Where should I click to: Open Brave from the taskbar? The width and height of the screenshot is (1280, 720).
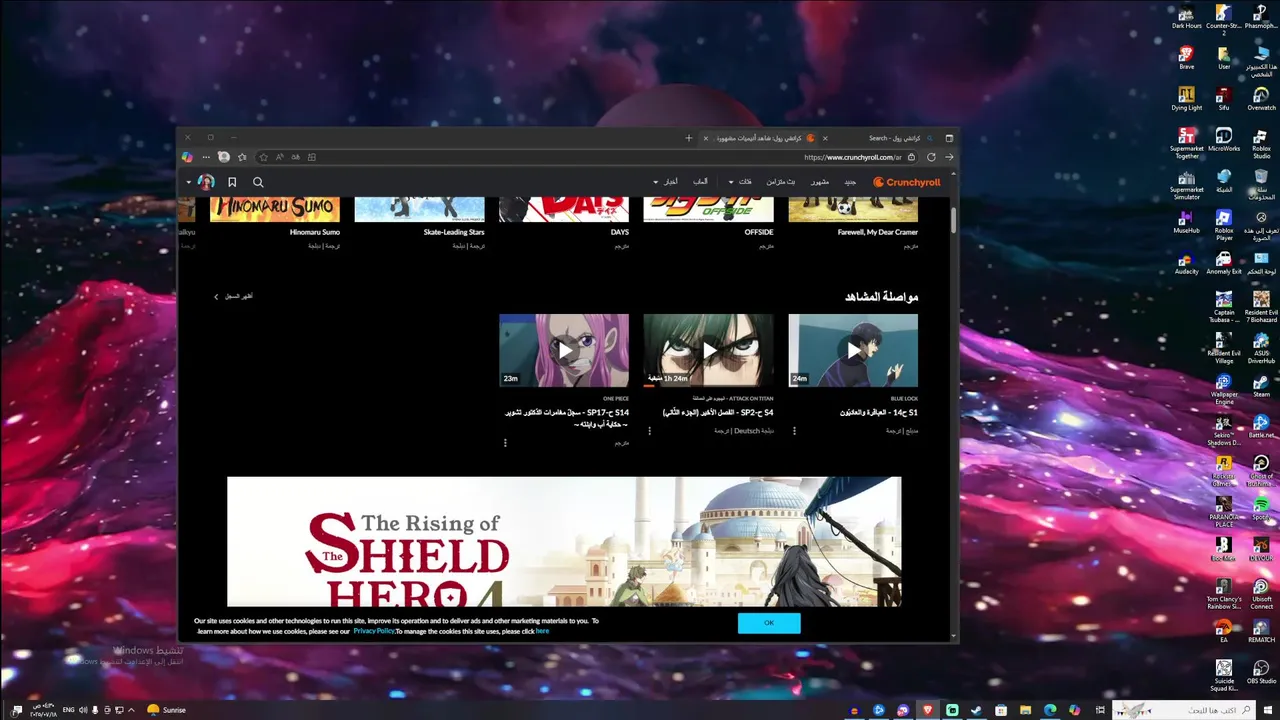928,710
